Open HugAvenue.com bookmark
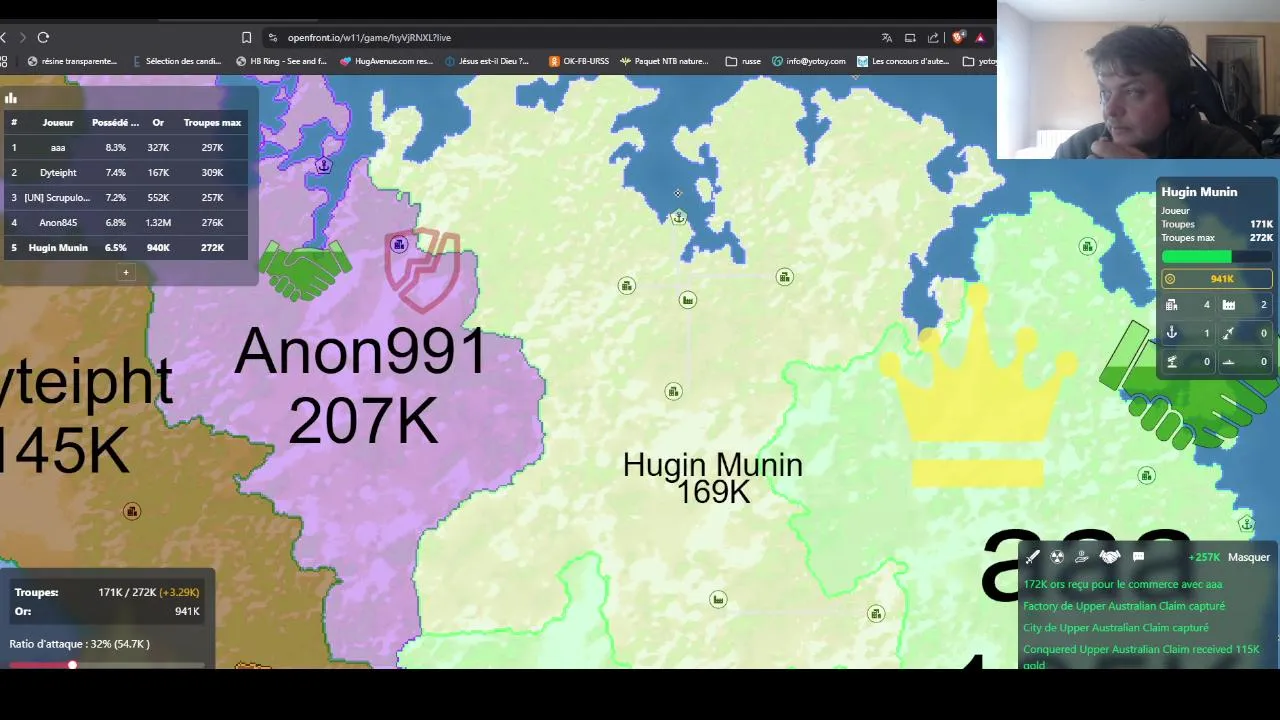 386,61
